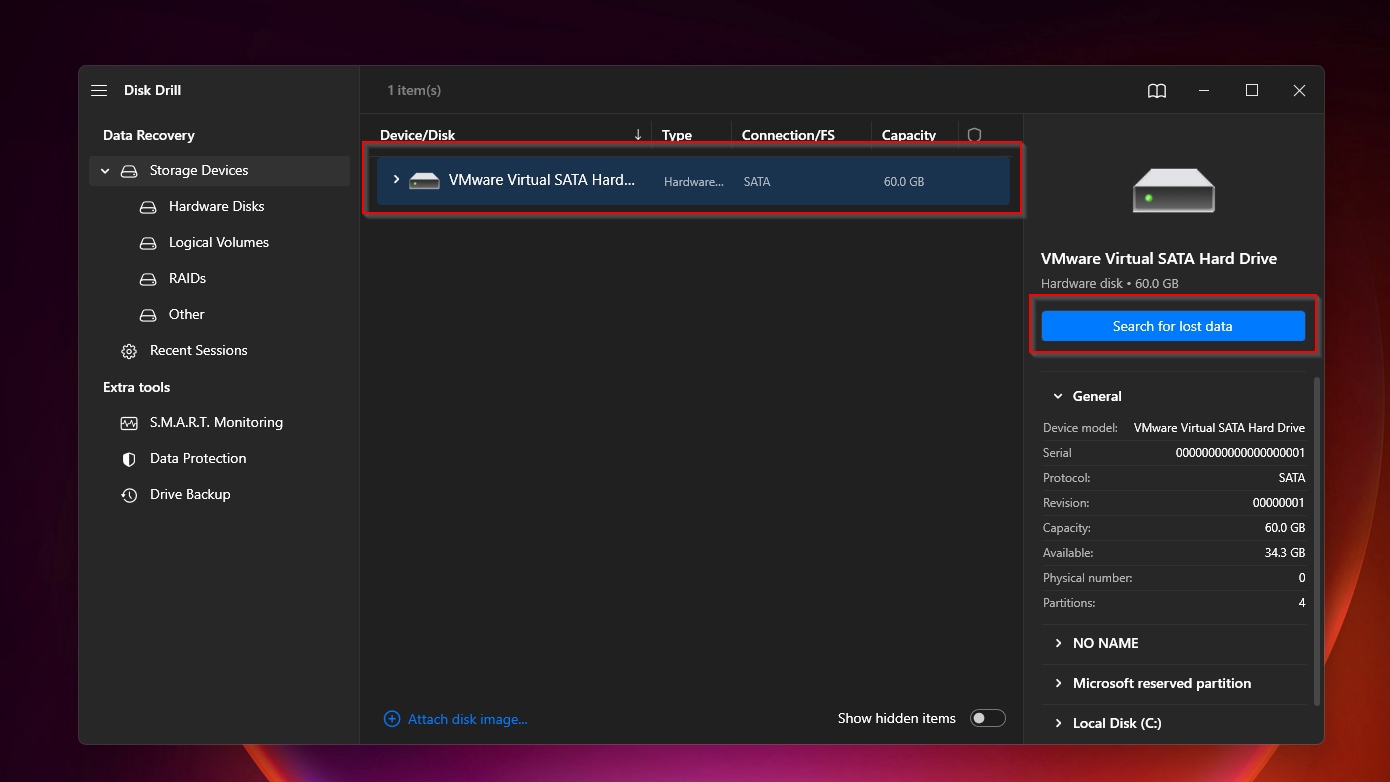Click the Revision value 00000001
Viewport: 1390px width, 782px height.
pos(1279,503)
